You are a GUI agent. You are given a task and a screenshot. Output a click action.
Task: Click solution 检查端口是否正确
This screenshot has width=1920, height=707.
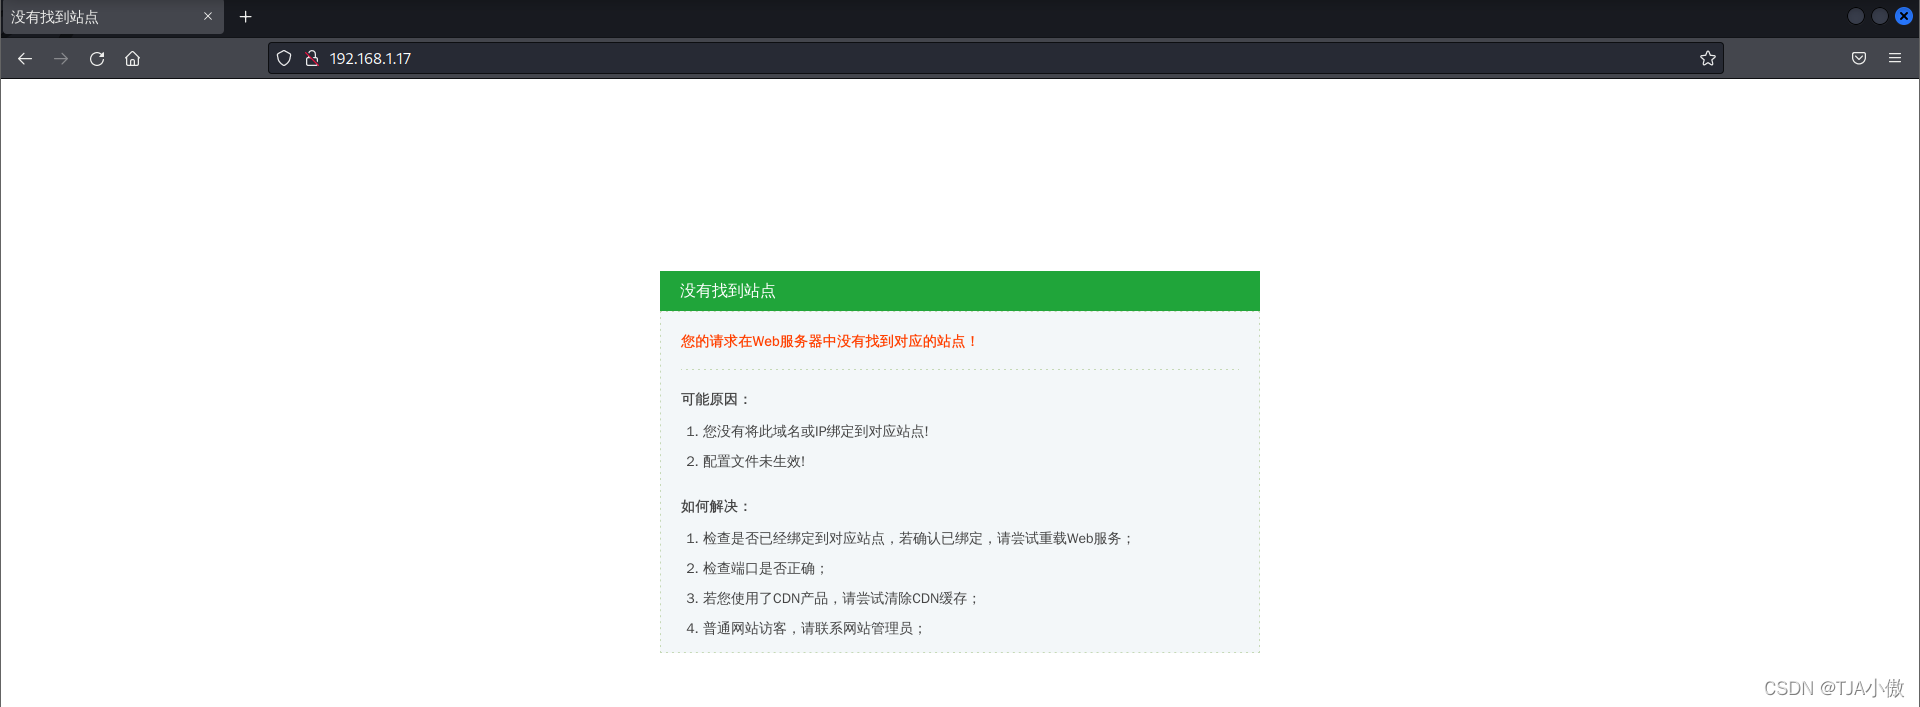(765, 569)
